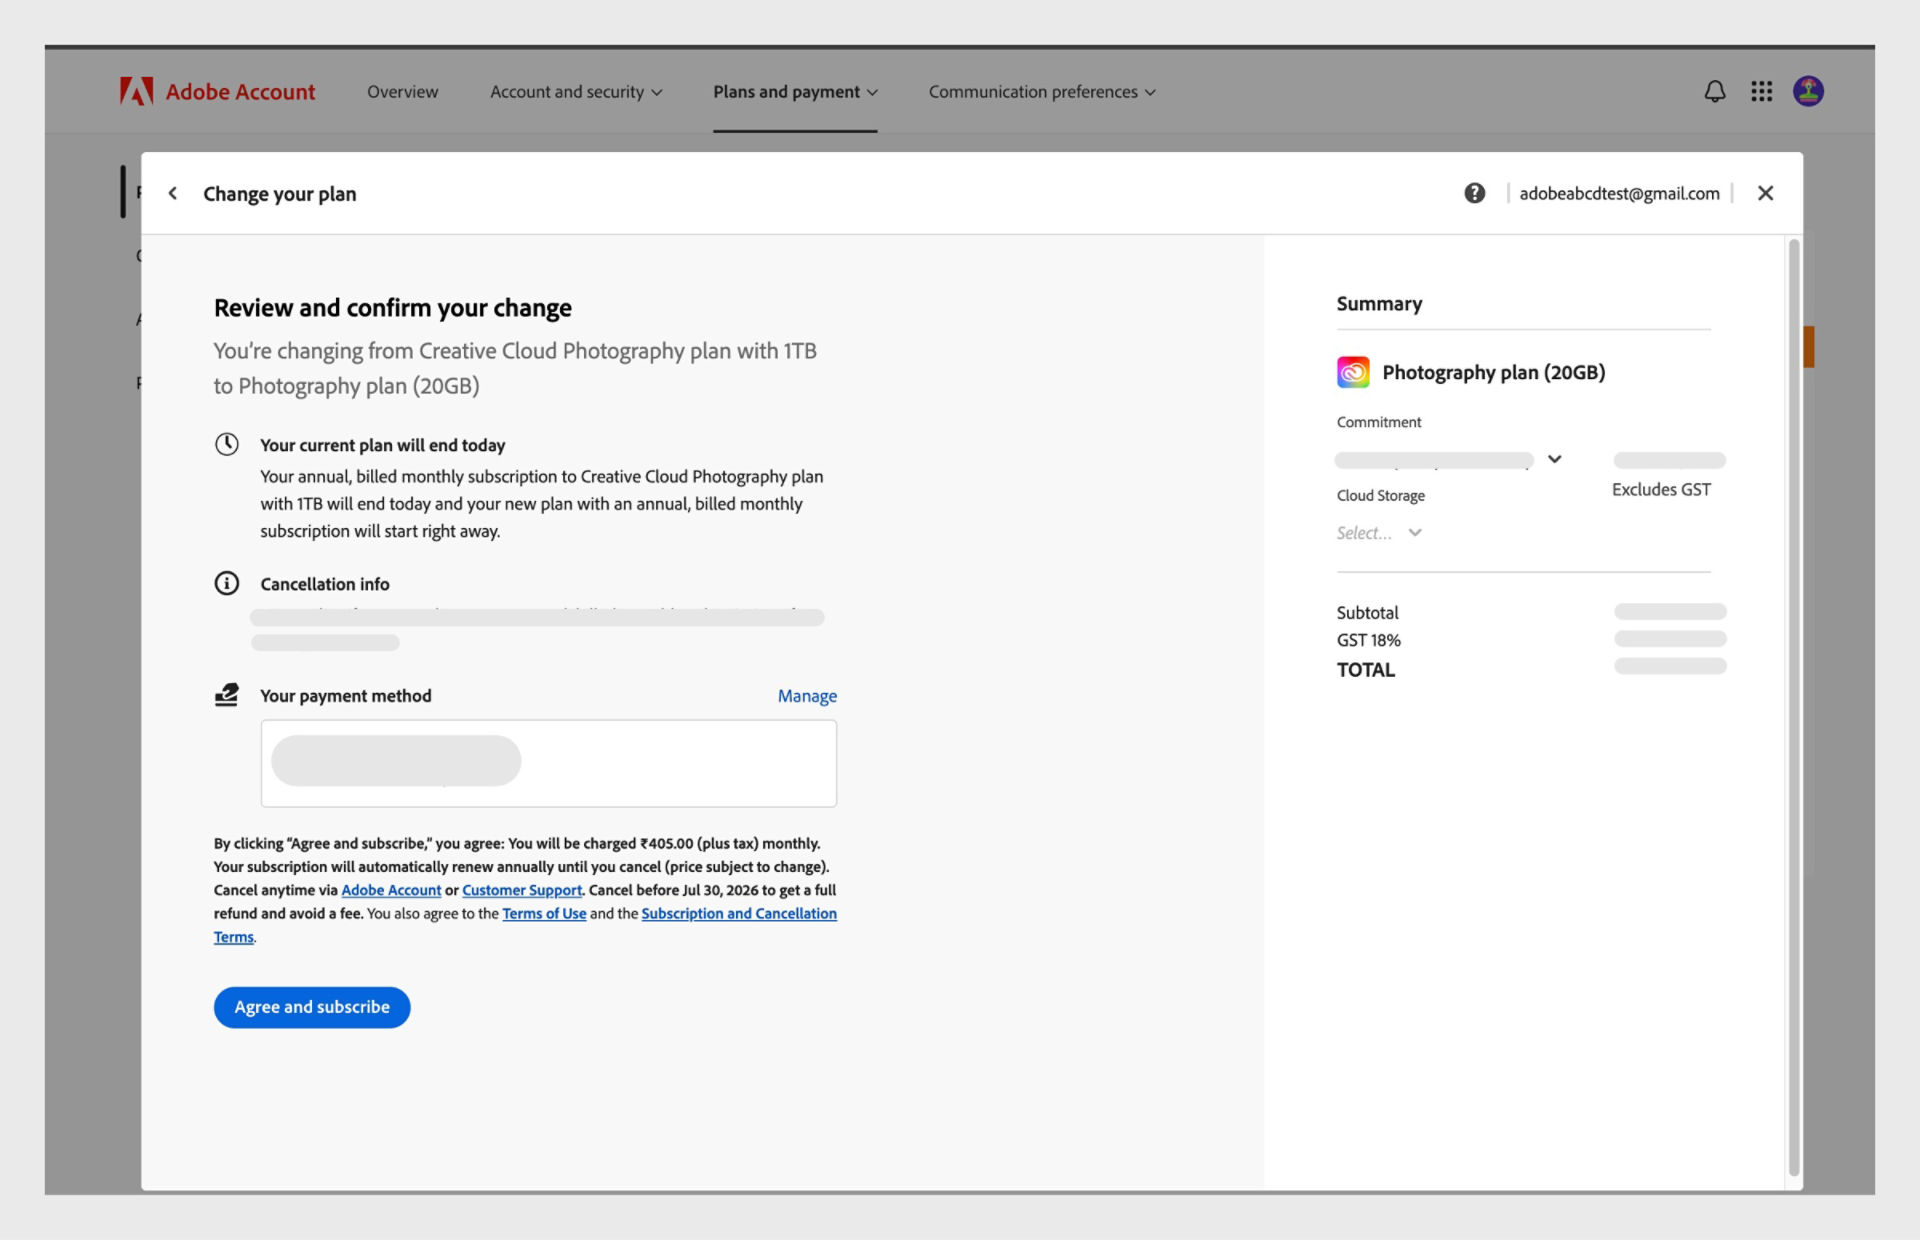Image resolution: width=1920 pixels, height=1240 pixels.
Task: Expand Account and security menu
Action: (x=576, y=91)
